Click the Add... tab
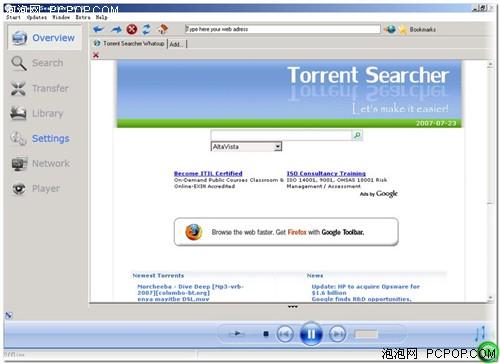This screenshot has width=500, height=364. (177, 44)
